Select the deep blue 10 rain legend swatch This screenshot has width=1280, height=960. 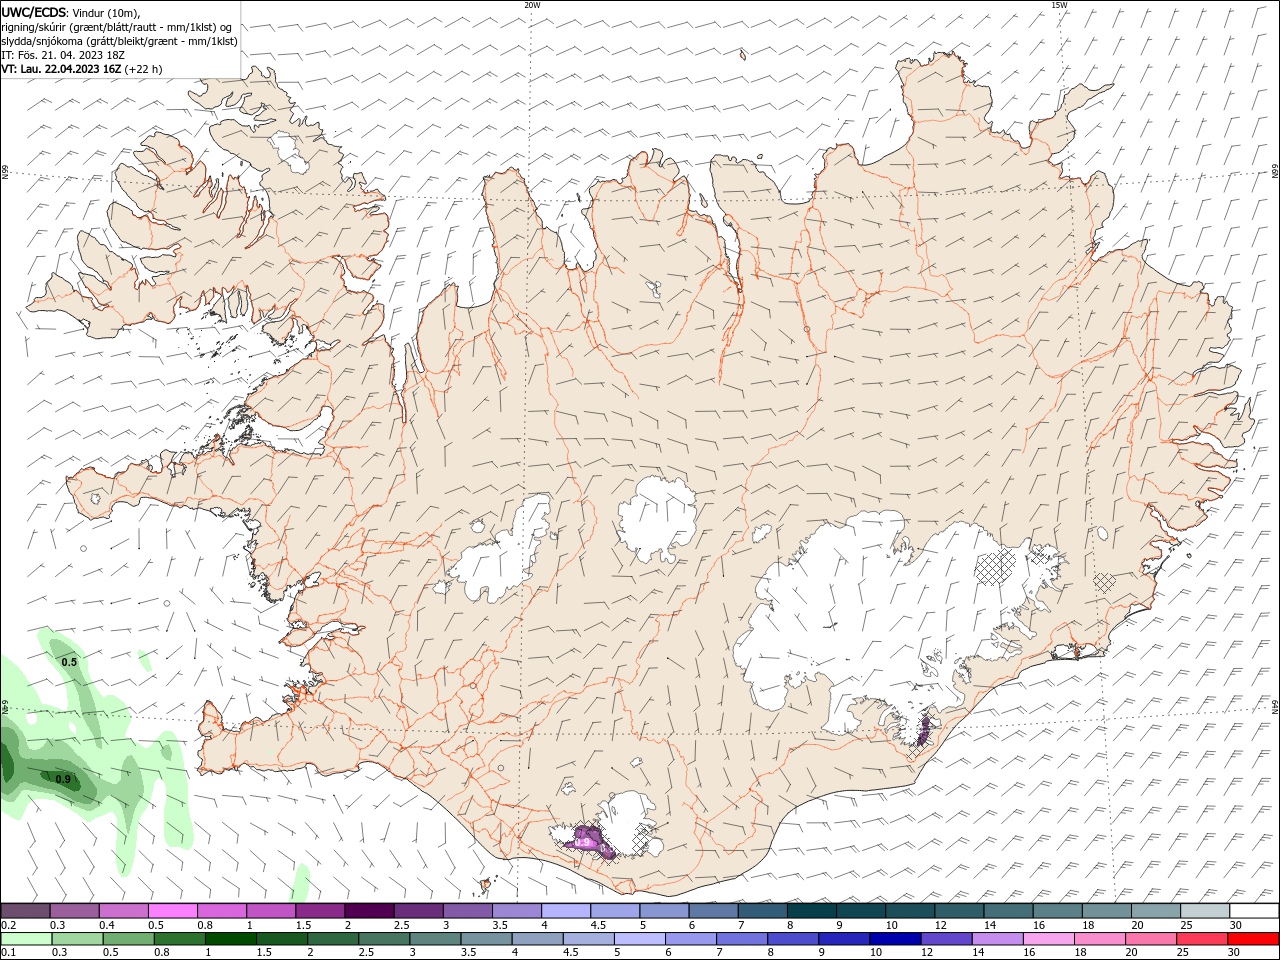pyautogui.click(x=894, y=939)
